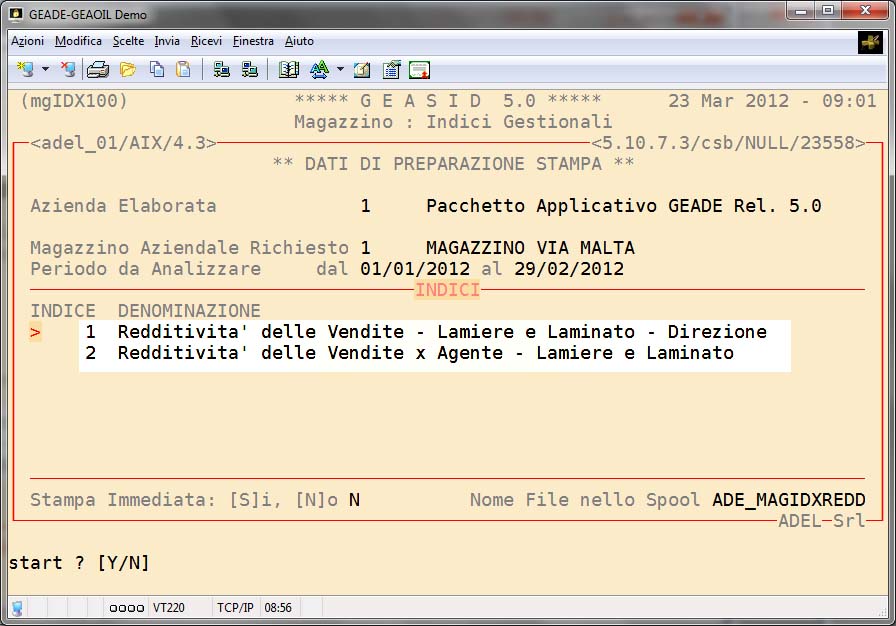Click the red certificate icon in toolbar
The height and width of the screenshot is (626, 896).
coord(419,69)
